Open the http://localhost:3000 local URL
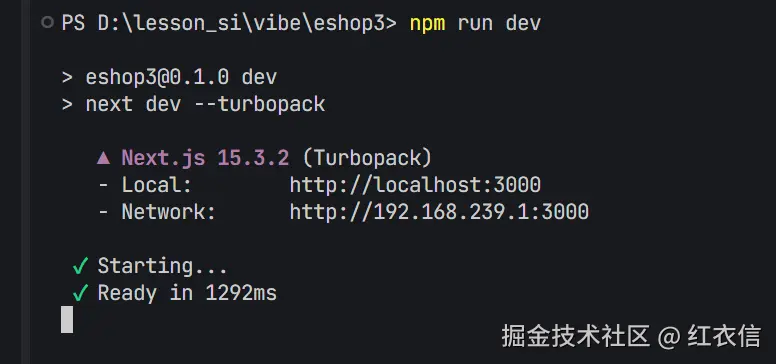The height and width of the screenshot is (364, 776). click(415, 185)
